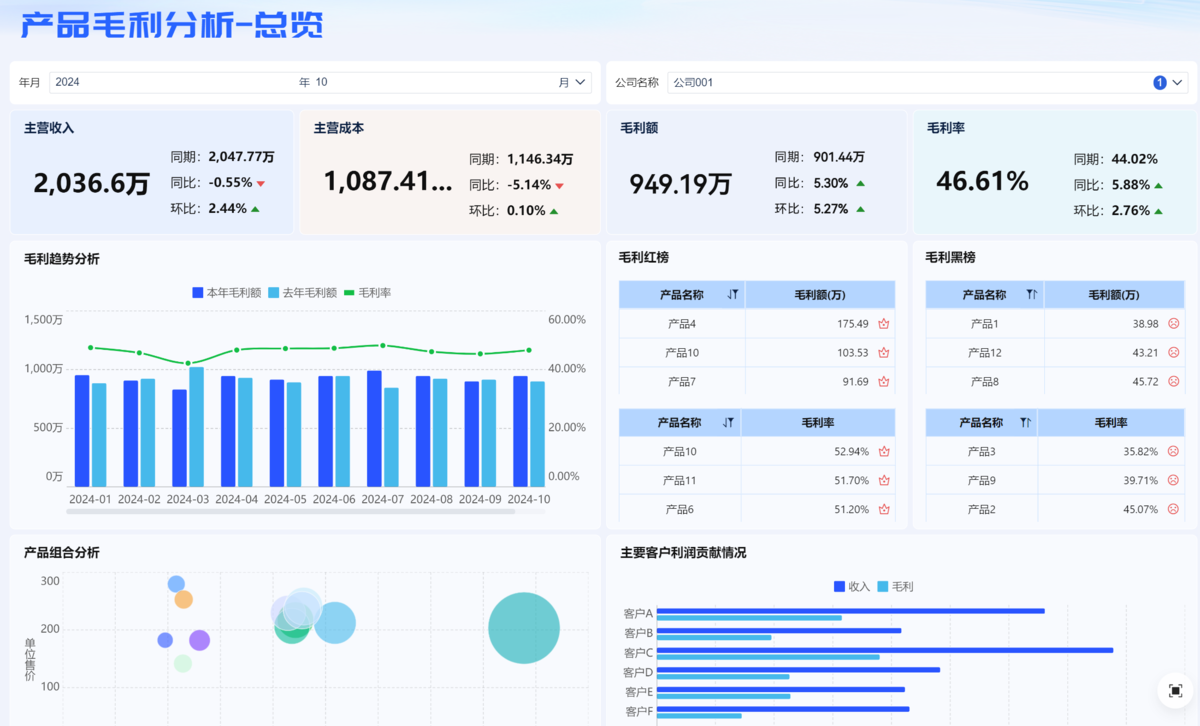Click the crown icon next to 175.49
This screenshot has width=1200, height=726.
[x=884, y=324]
